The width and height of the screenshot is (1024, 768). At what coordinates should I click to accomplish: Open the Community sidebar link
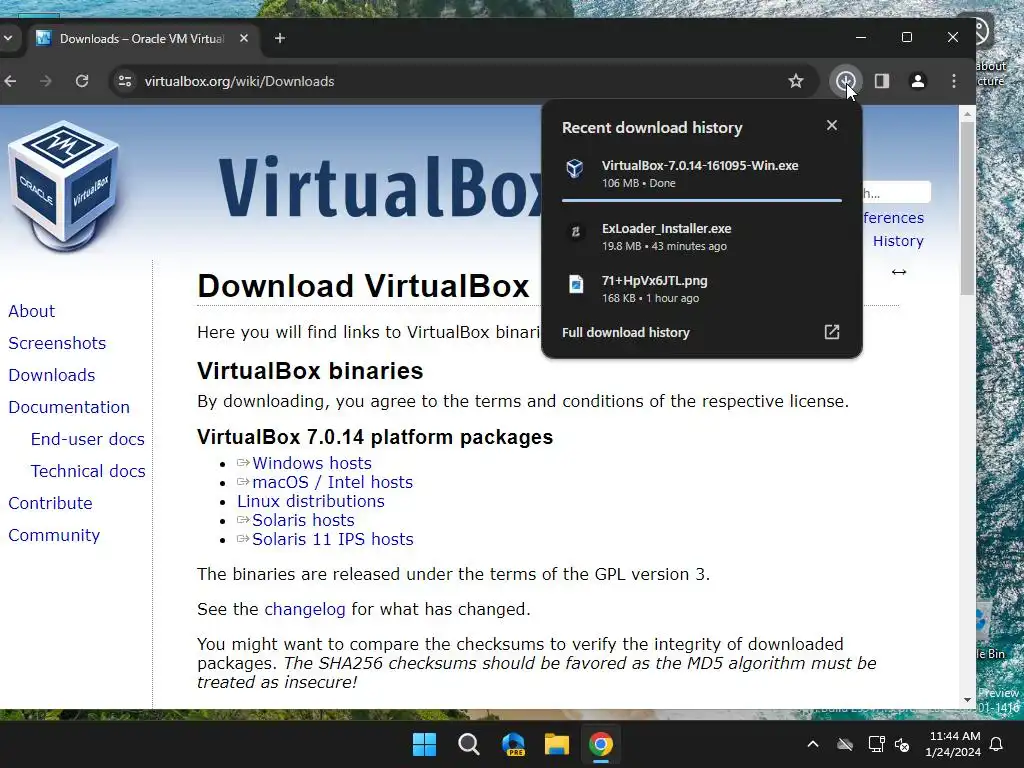(54, 535)
